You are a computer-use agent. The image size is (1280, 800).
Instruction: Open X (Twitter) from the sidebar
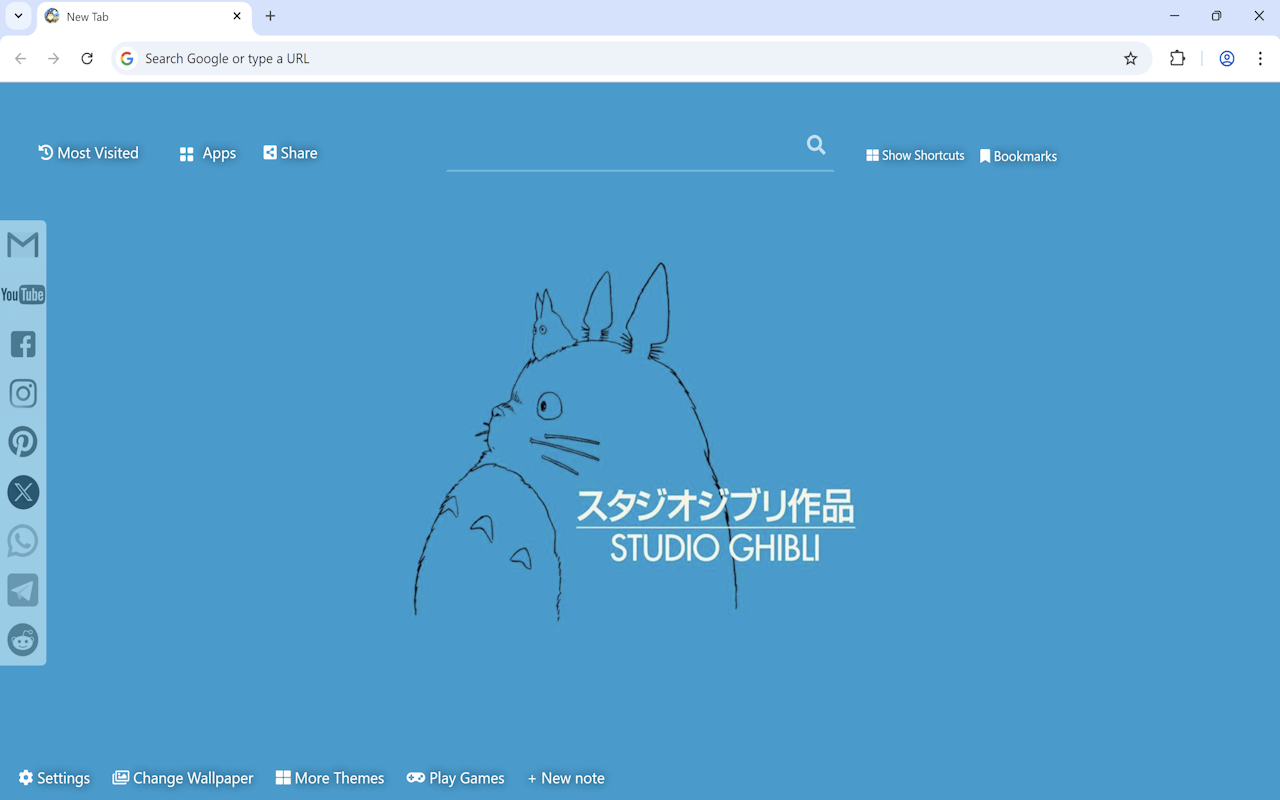pyautogui.click(x=22, y=492)
